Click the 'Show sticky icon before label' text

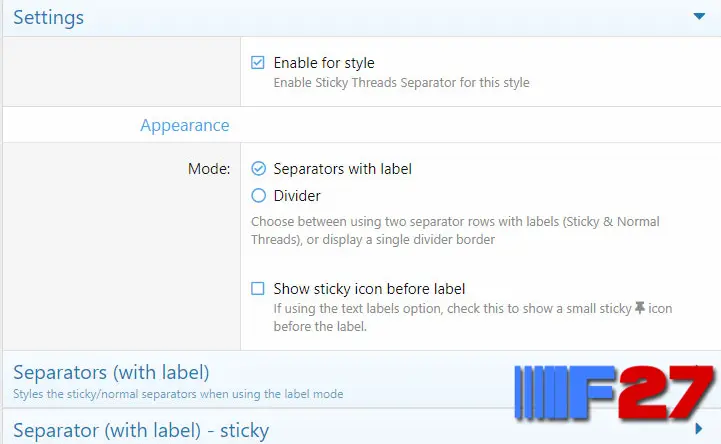point(369,289)
